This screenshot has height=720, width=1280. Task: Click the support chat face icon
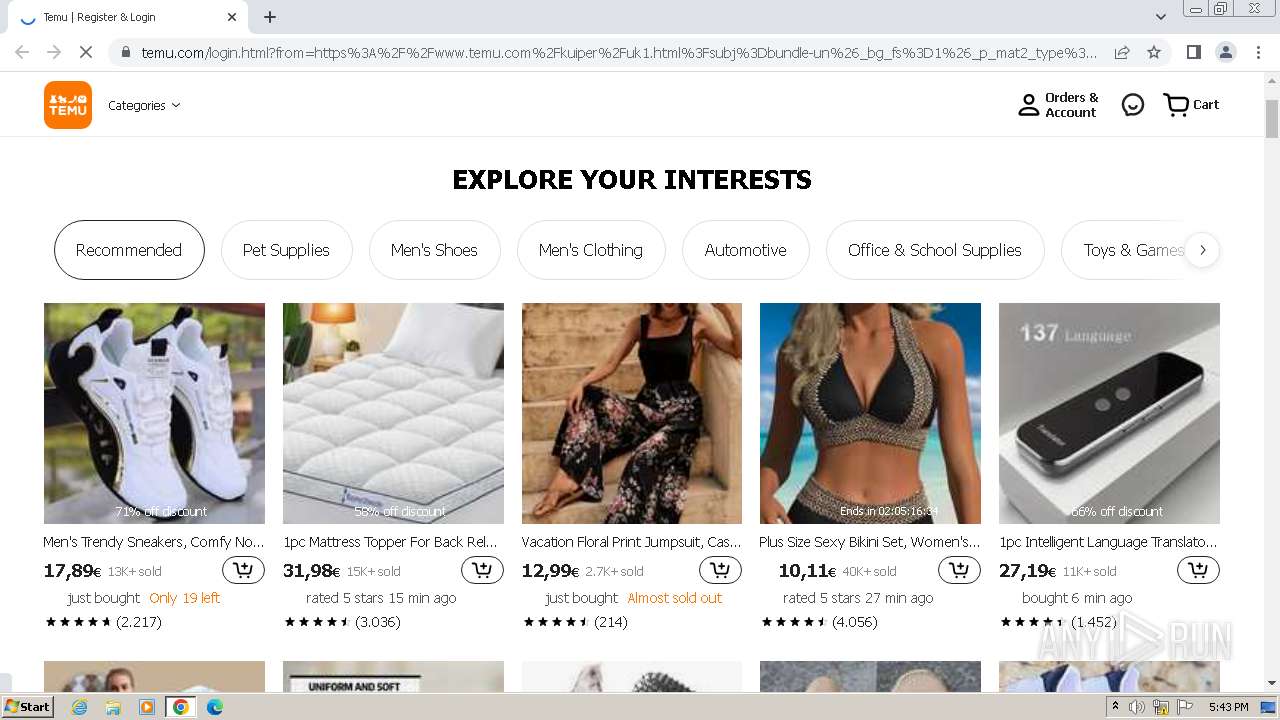1132,105
